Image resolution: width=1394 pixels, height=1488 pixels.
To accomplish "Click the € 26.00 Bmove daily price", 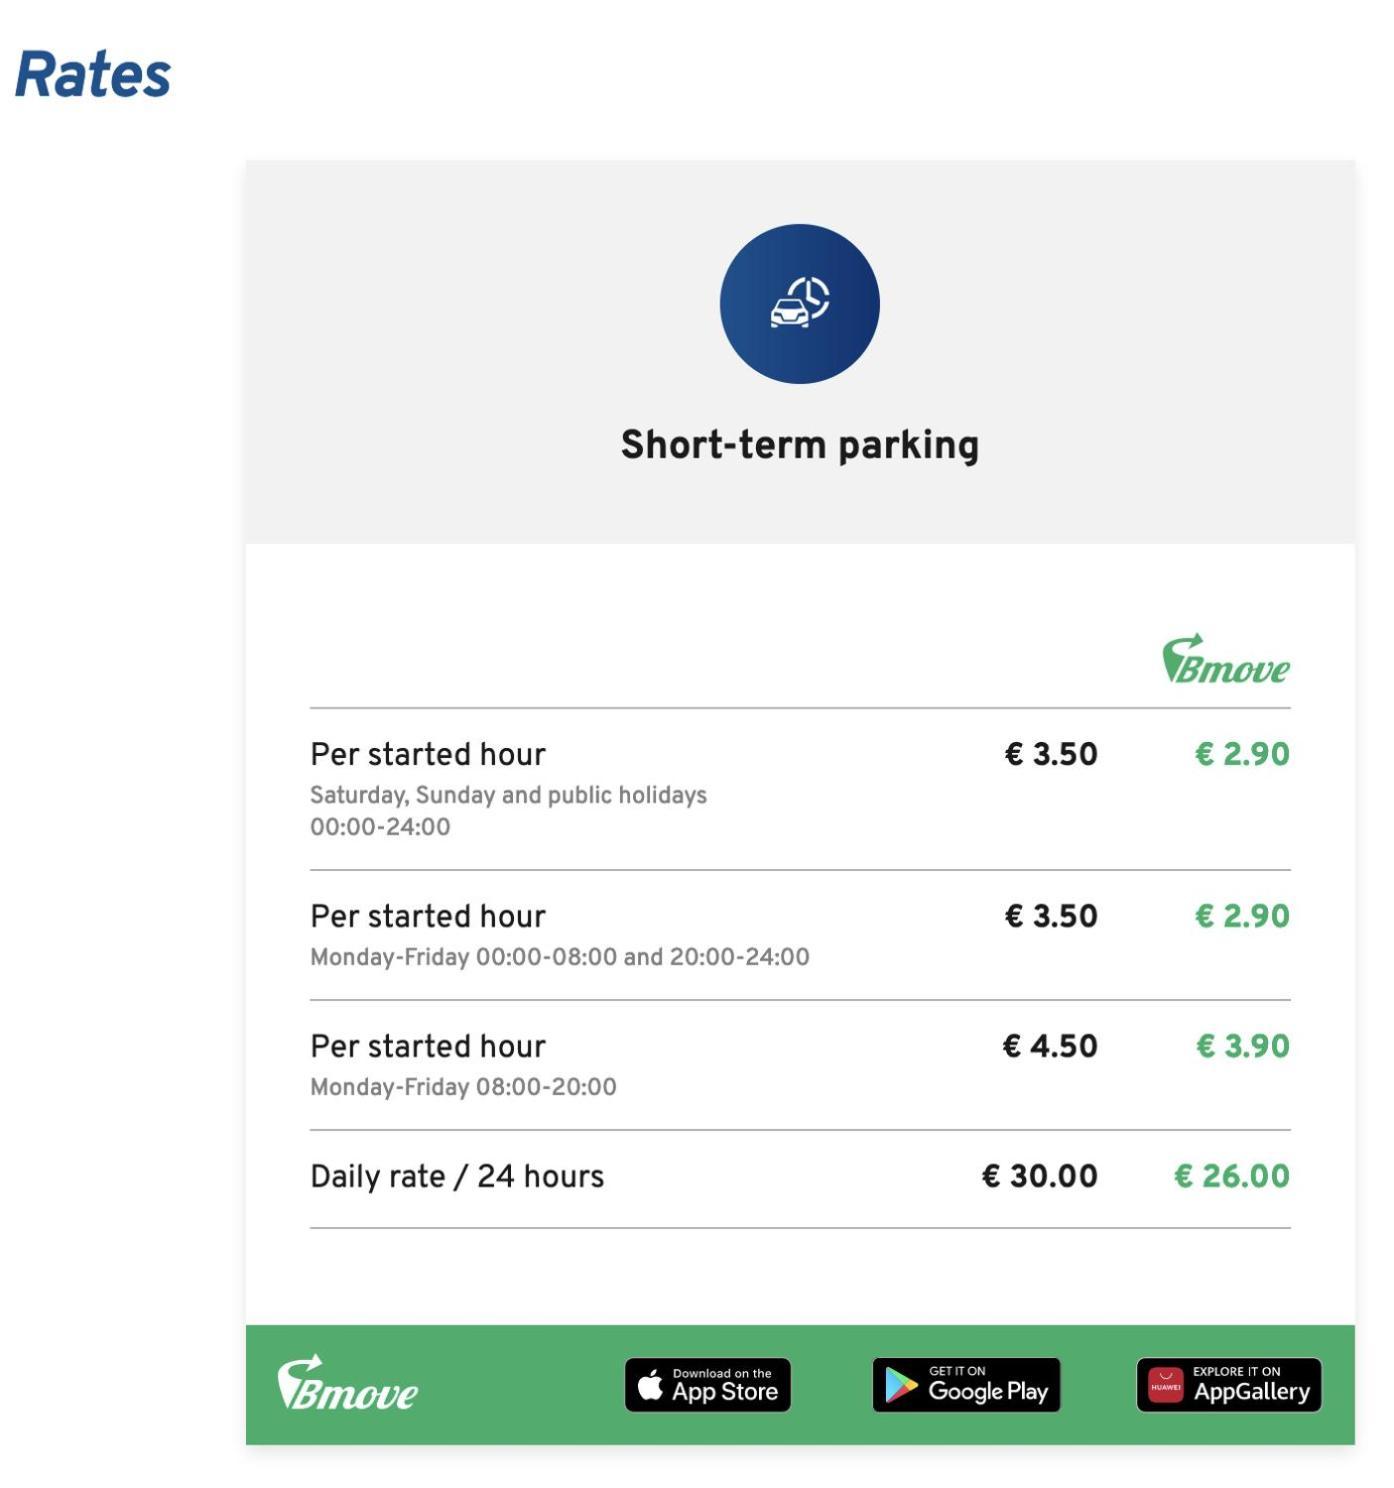I will coord(1232,1176).
